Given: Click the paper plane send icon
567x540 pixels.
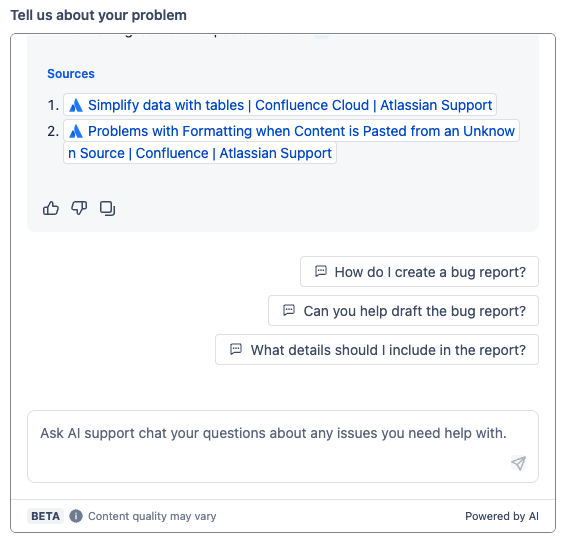Looking at the screenshot, I should coord(518,463).
